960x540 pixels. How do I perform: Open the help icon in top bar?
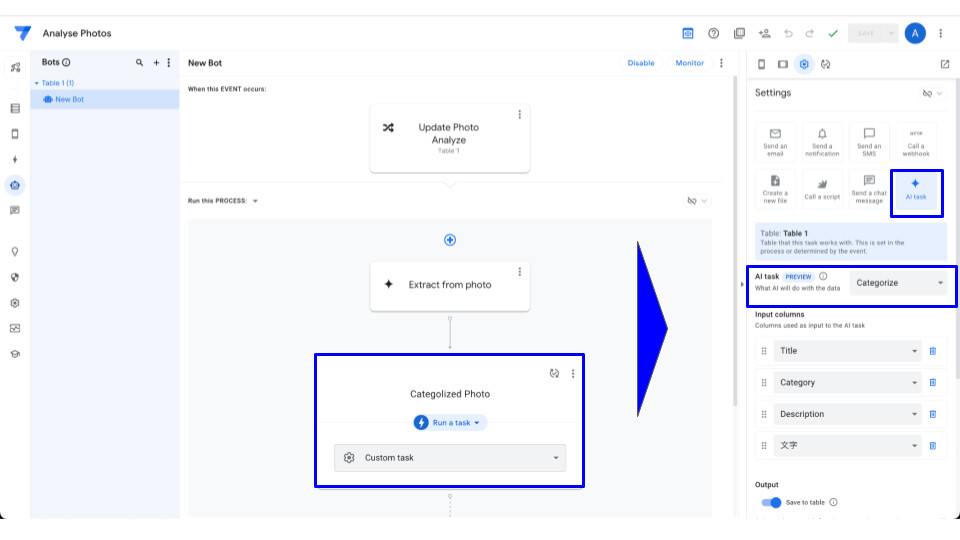[714, 33]
